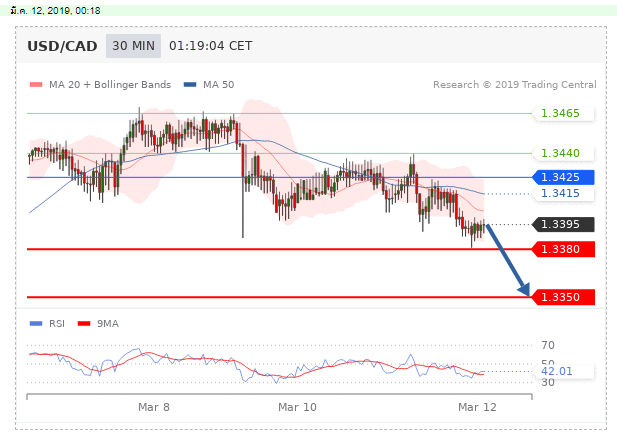Image resolution: width=617 pixels, height=439 pixels.
Task: Click the USD/CAD pair title
Action: click(x=62, y=46)
